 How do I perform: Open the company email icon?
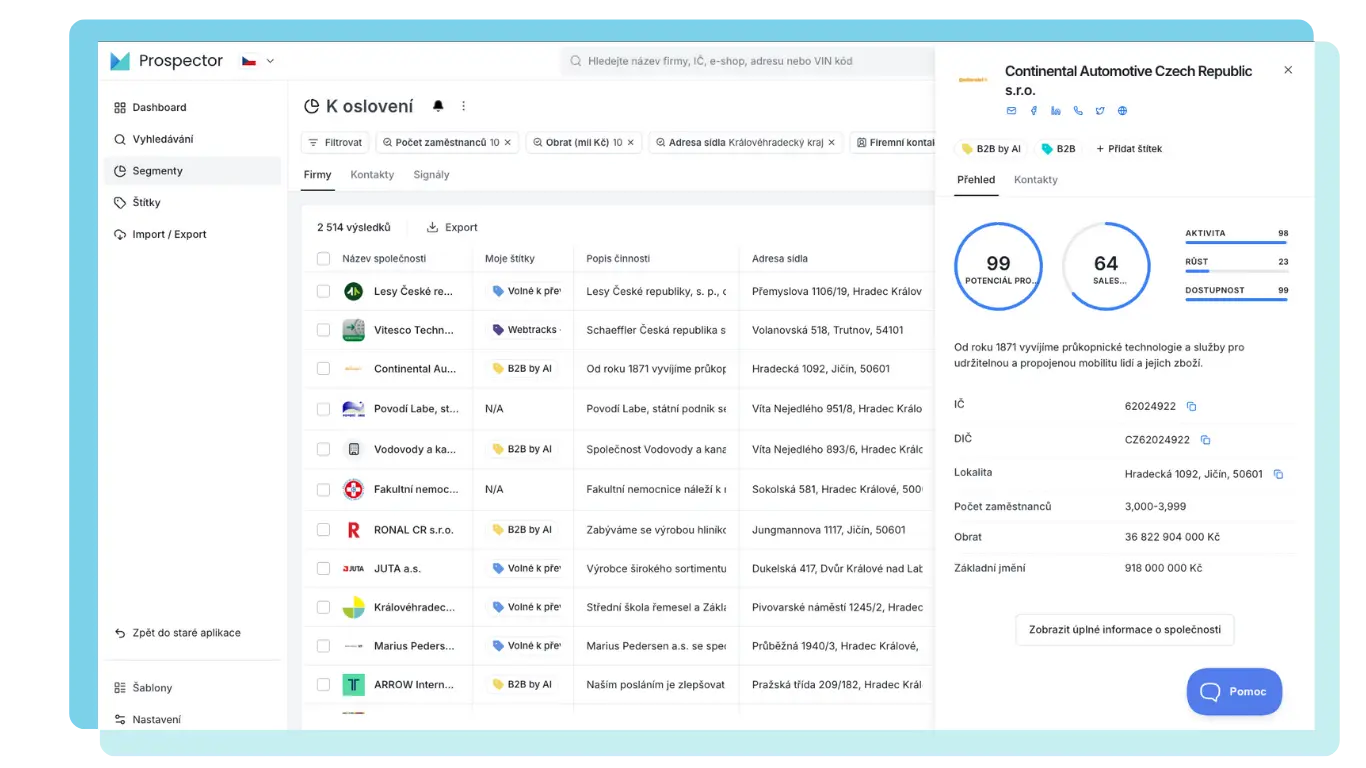click(1011, 111)
